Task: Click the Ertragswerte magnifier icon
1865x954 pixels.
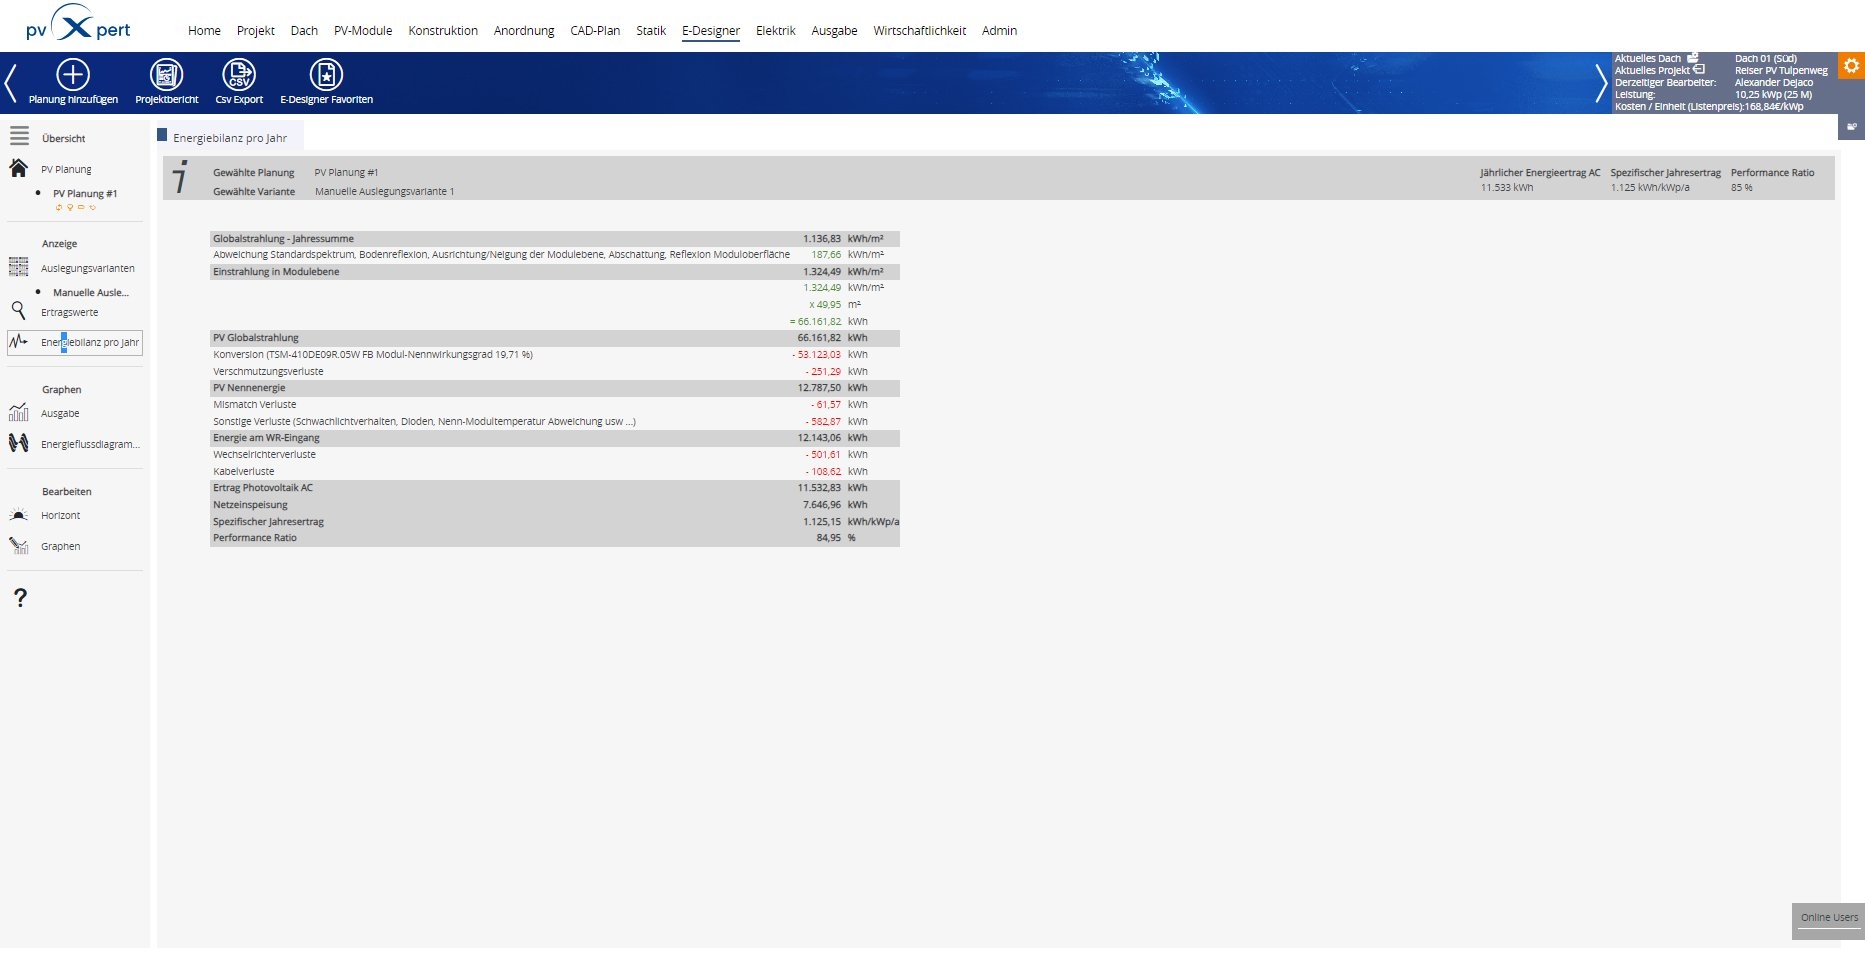Action: coord(18,311)
